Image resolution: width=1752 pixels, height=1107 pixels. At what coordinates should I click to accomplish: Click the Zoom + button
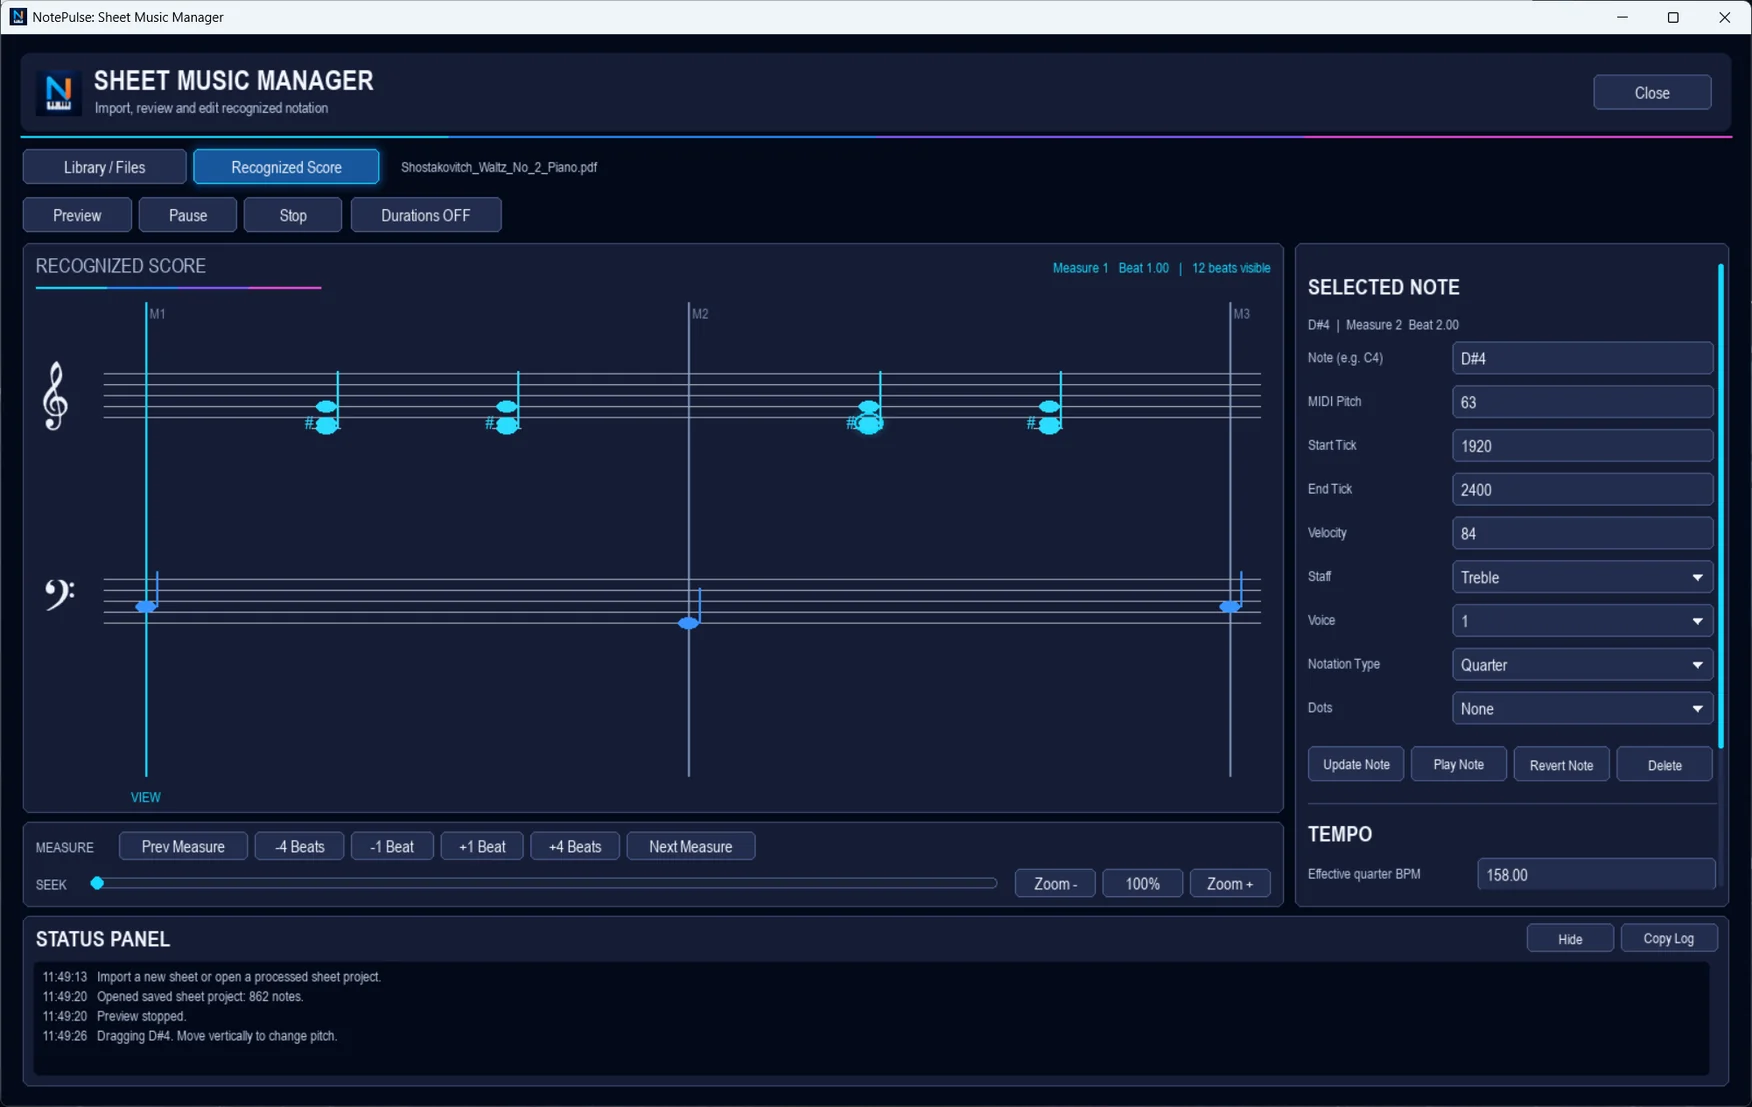(1230, 884)
